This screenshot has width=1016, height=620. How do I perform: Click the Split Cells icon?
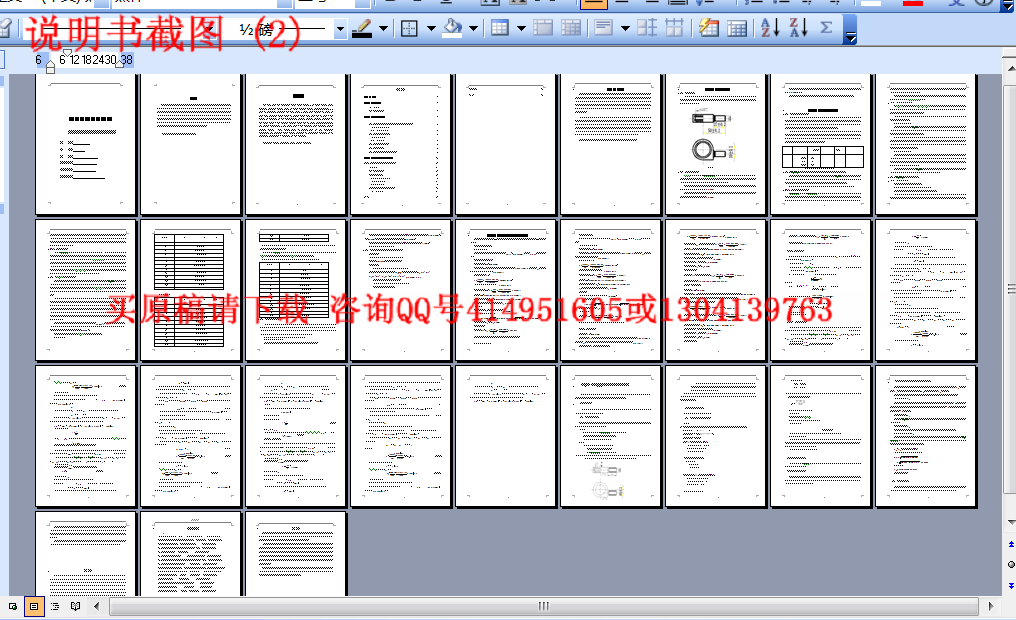pos(571,29)
